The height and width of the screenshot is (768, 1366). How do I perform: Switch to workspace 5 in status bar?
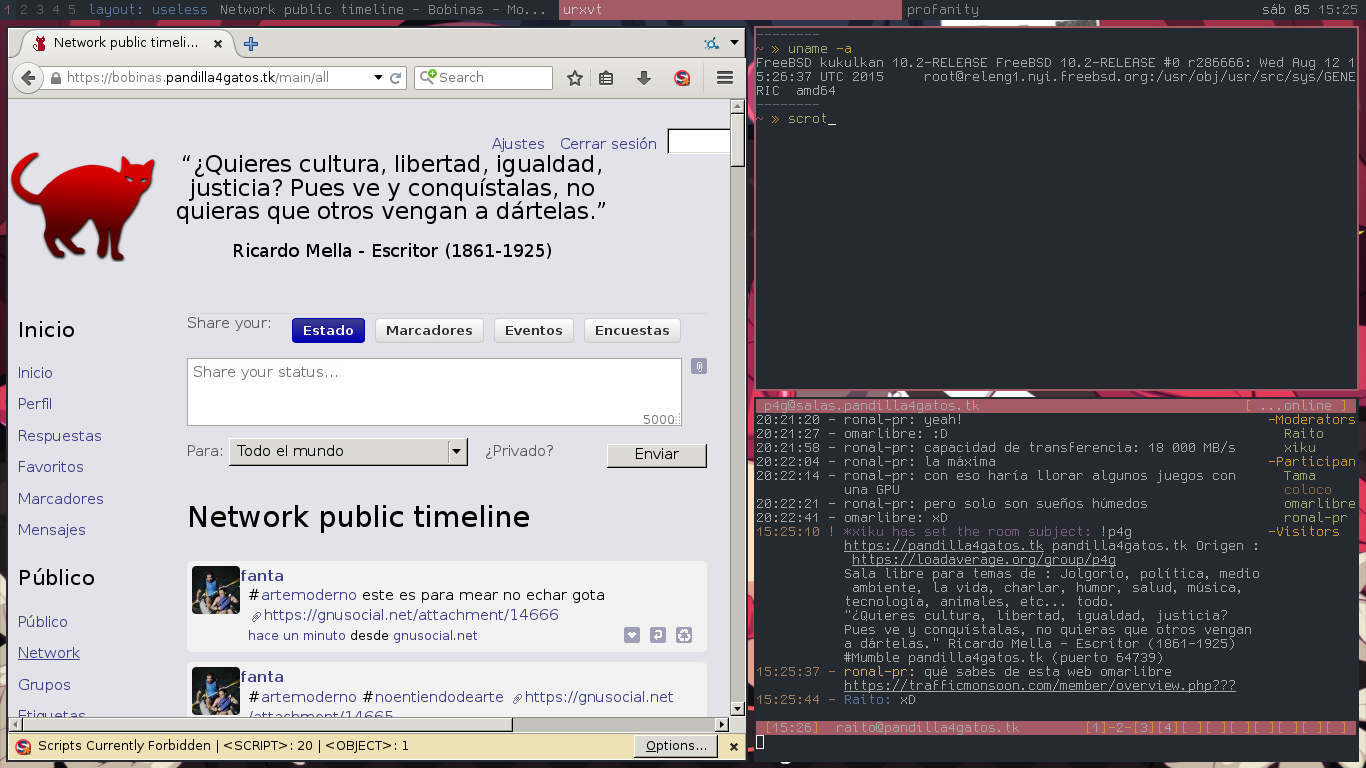tap(71, 9)
